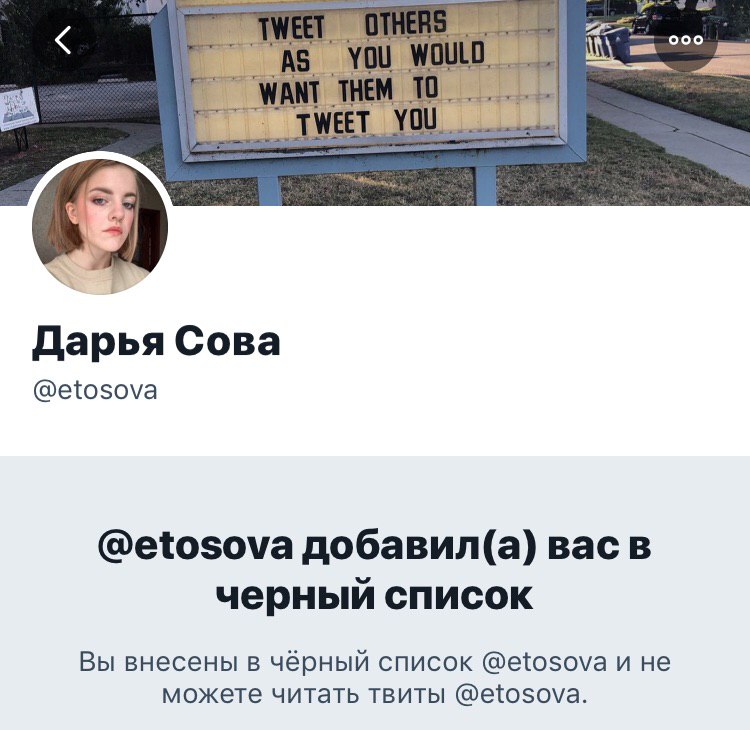750x730 pixels.
Task: Click the 'AS YOU WOULD' line on sign
Action: pyautogui.click(x=383, y=57)
